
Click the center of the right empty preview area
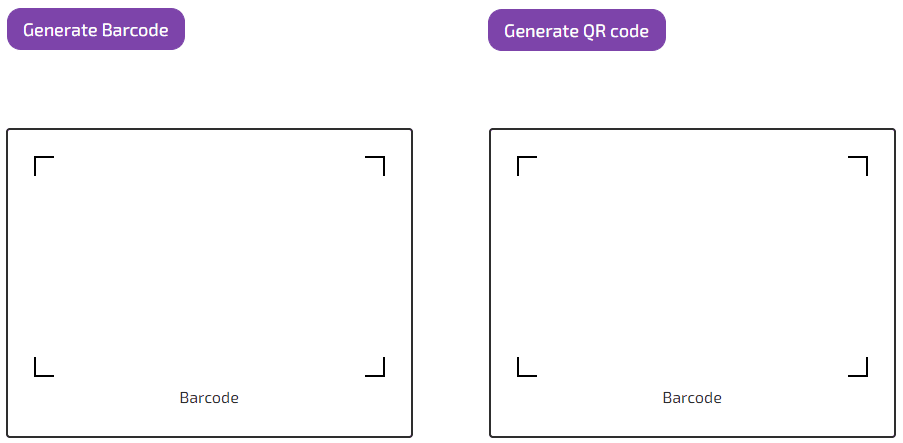click(x=692, y=266)
